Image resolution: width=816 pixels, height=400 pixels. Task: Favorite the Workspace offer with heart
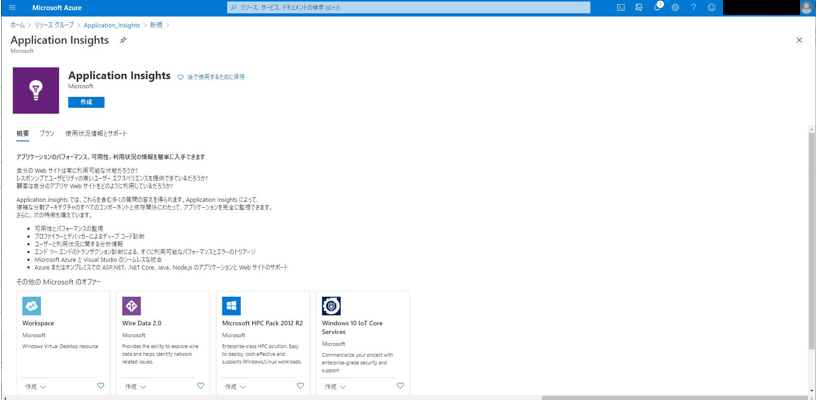(100, 386)
